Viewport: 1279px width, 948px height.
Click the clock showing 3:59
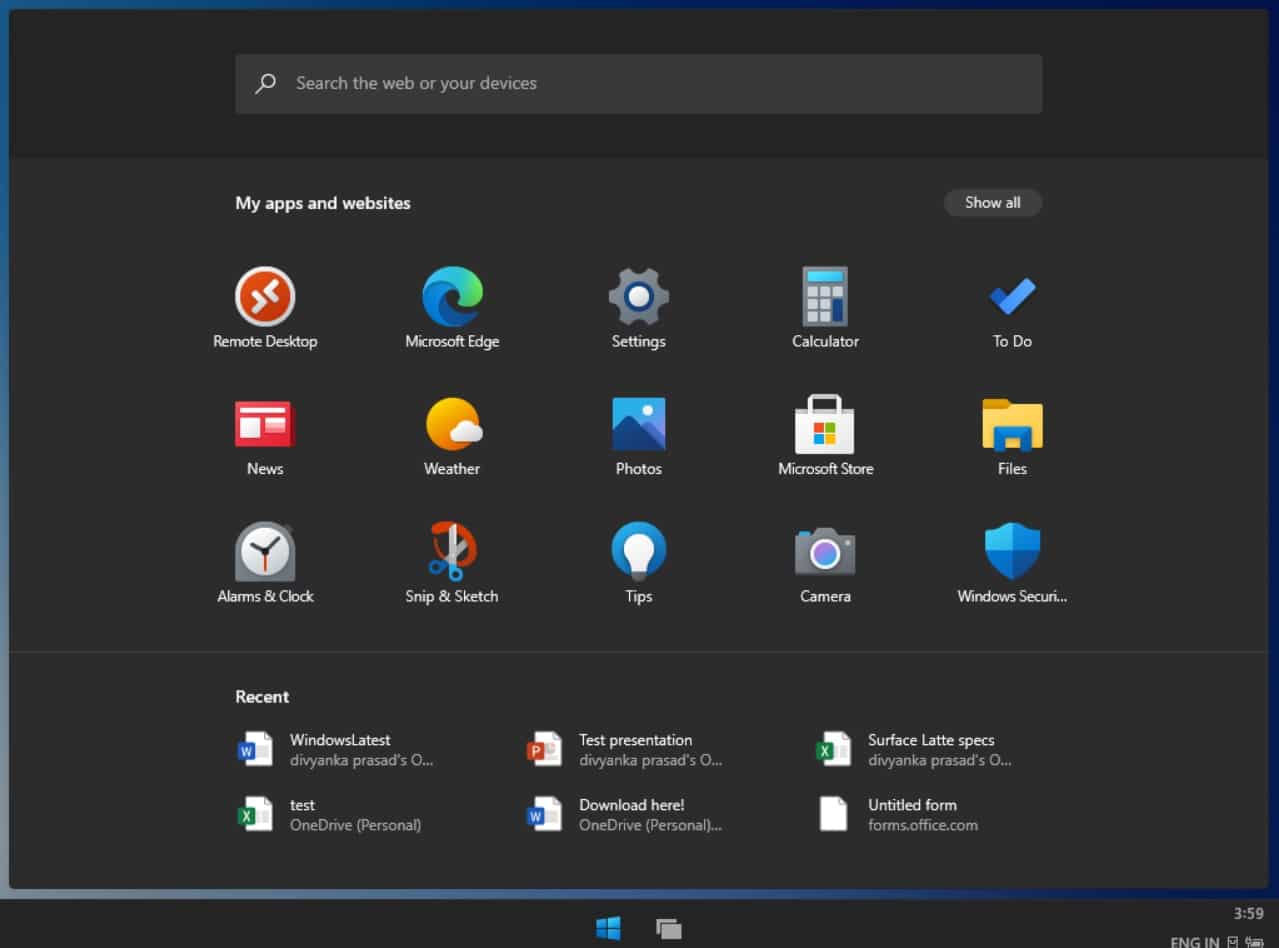coord(1248,913)
